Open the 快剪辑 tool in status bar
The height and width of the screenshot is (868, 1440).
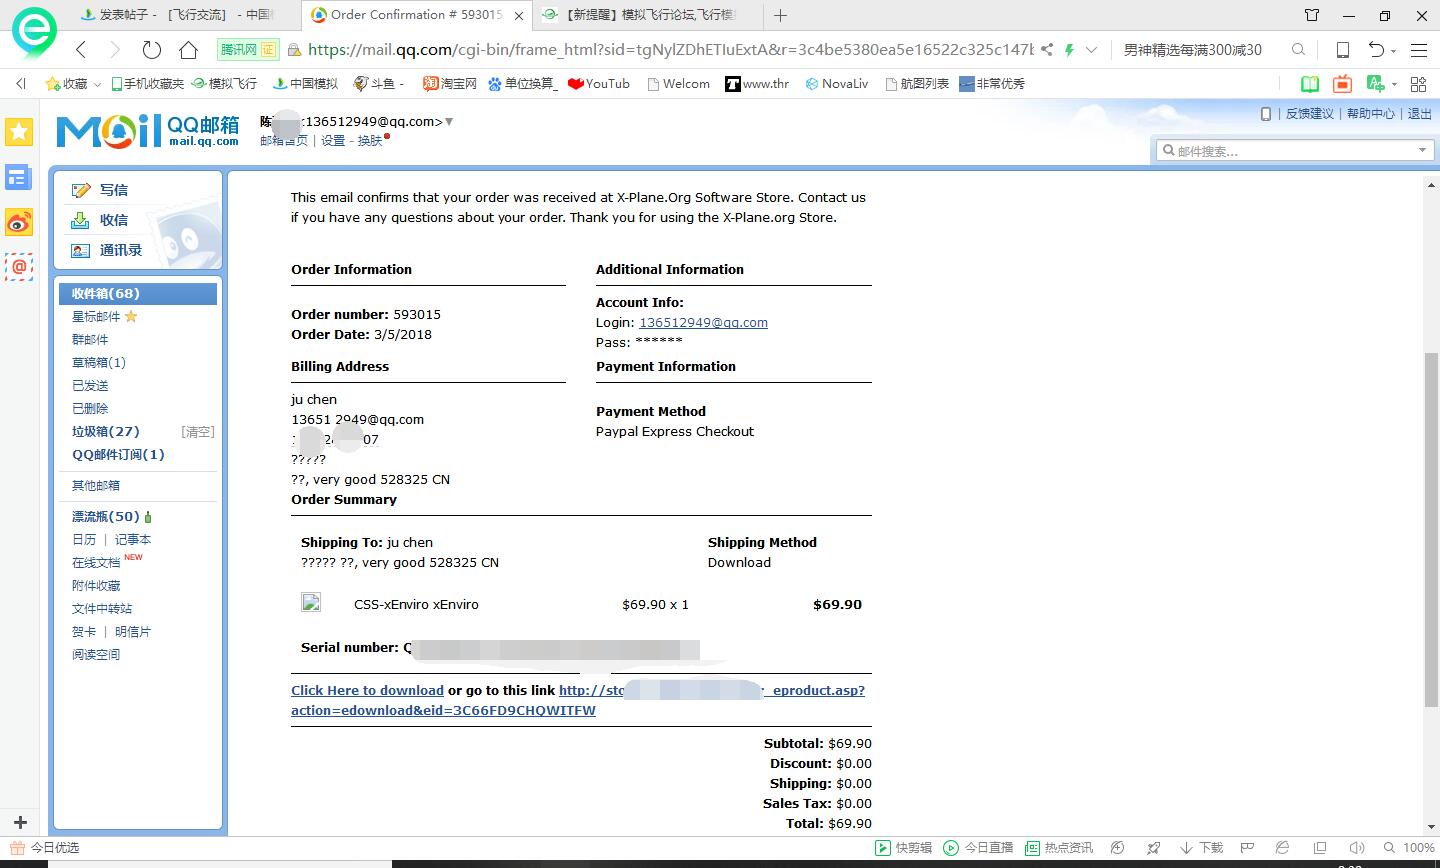pos(904,848)
